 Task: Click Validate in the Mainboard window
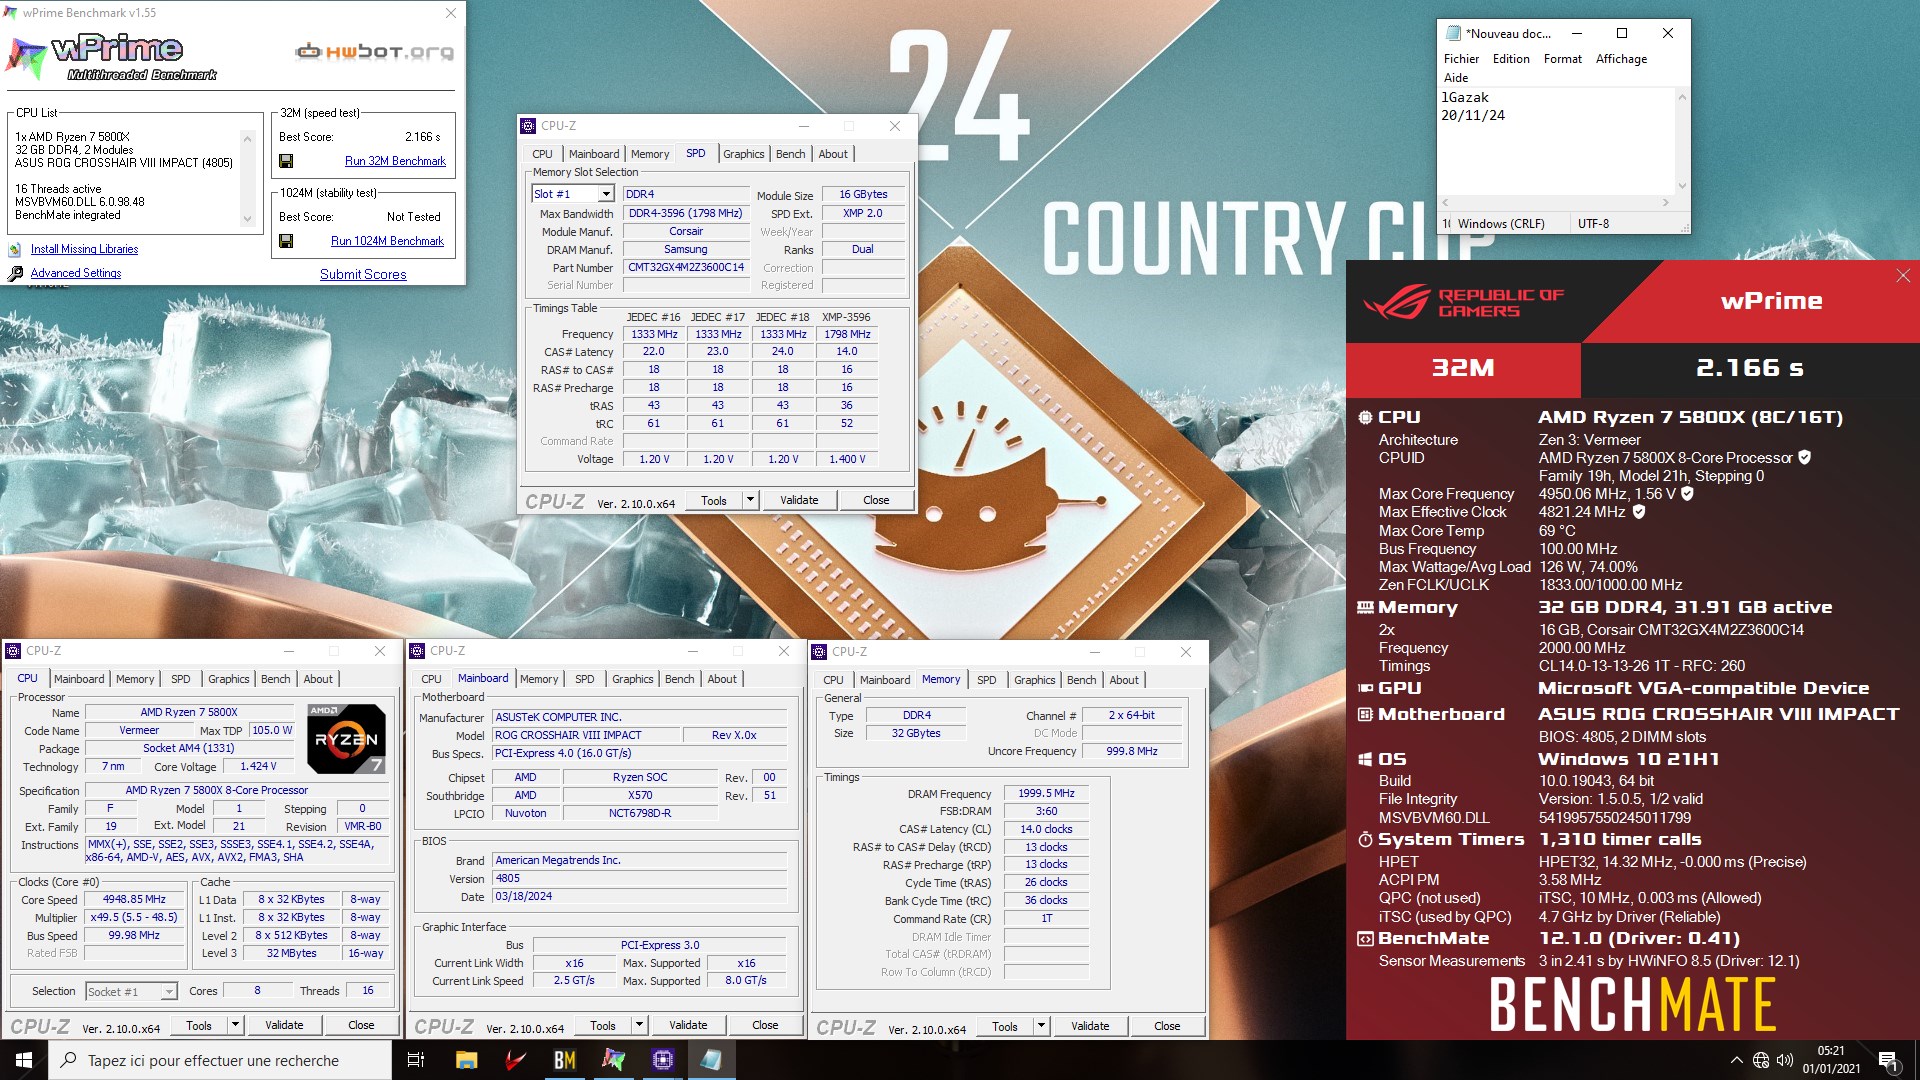[x=688, y=1025]
